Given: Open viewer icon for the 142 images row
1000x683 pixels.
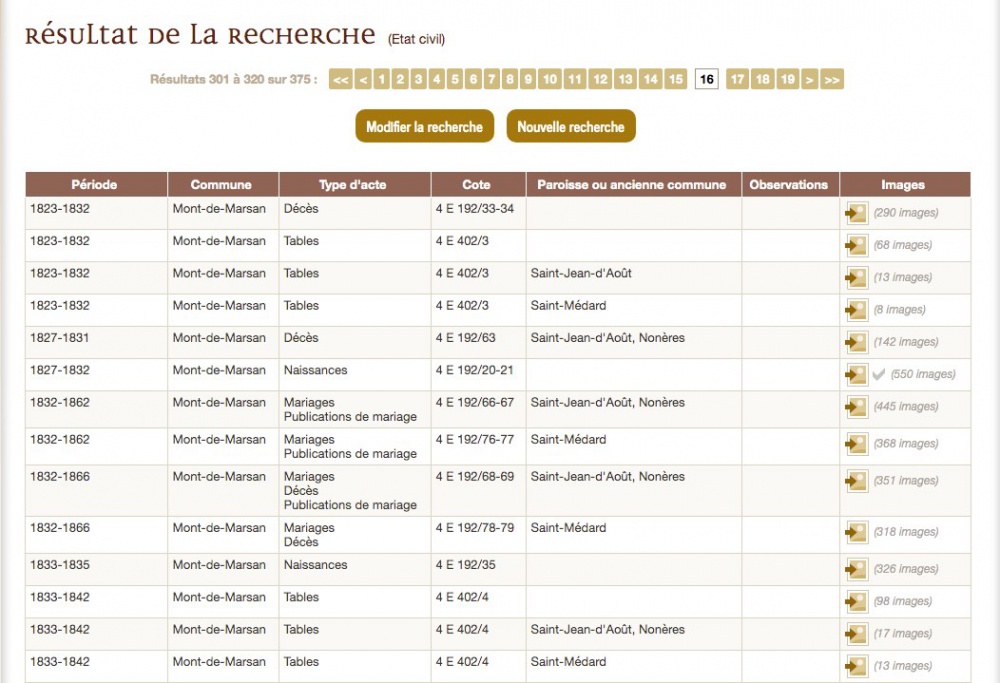Looking at the screenshot, I should [x=856, y=342].
